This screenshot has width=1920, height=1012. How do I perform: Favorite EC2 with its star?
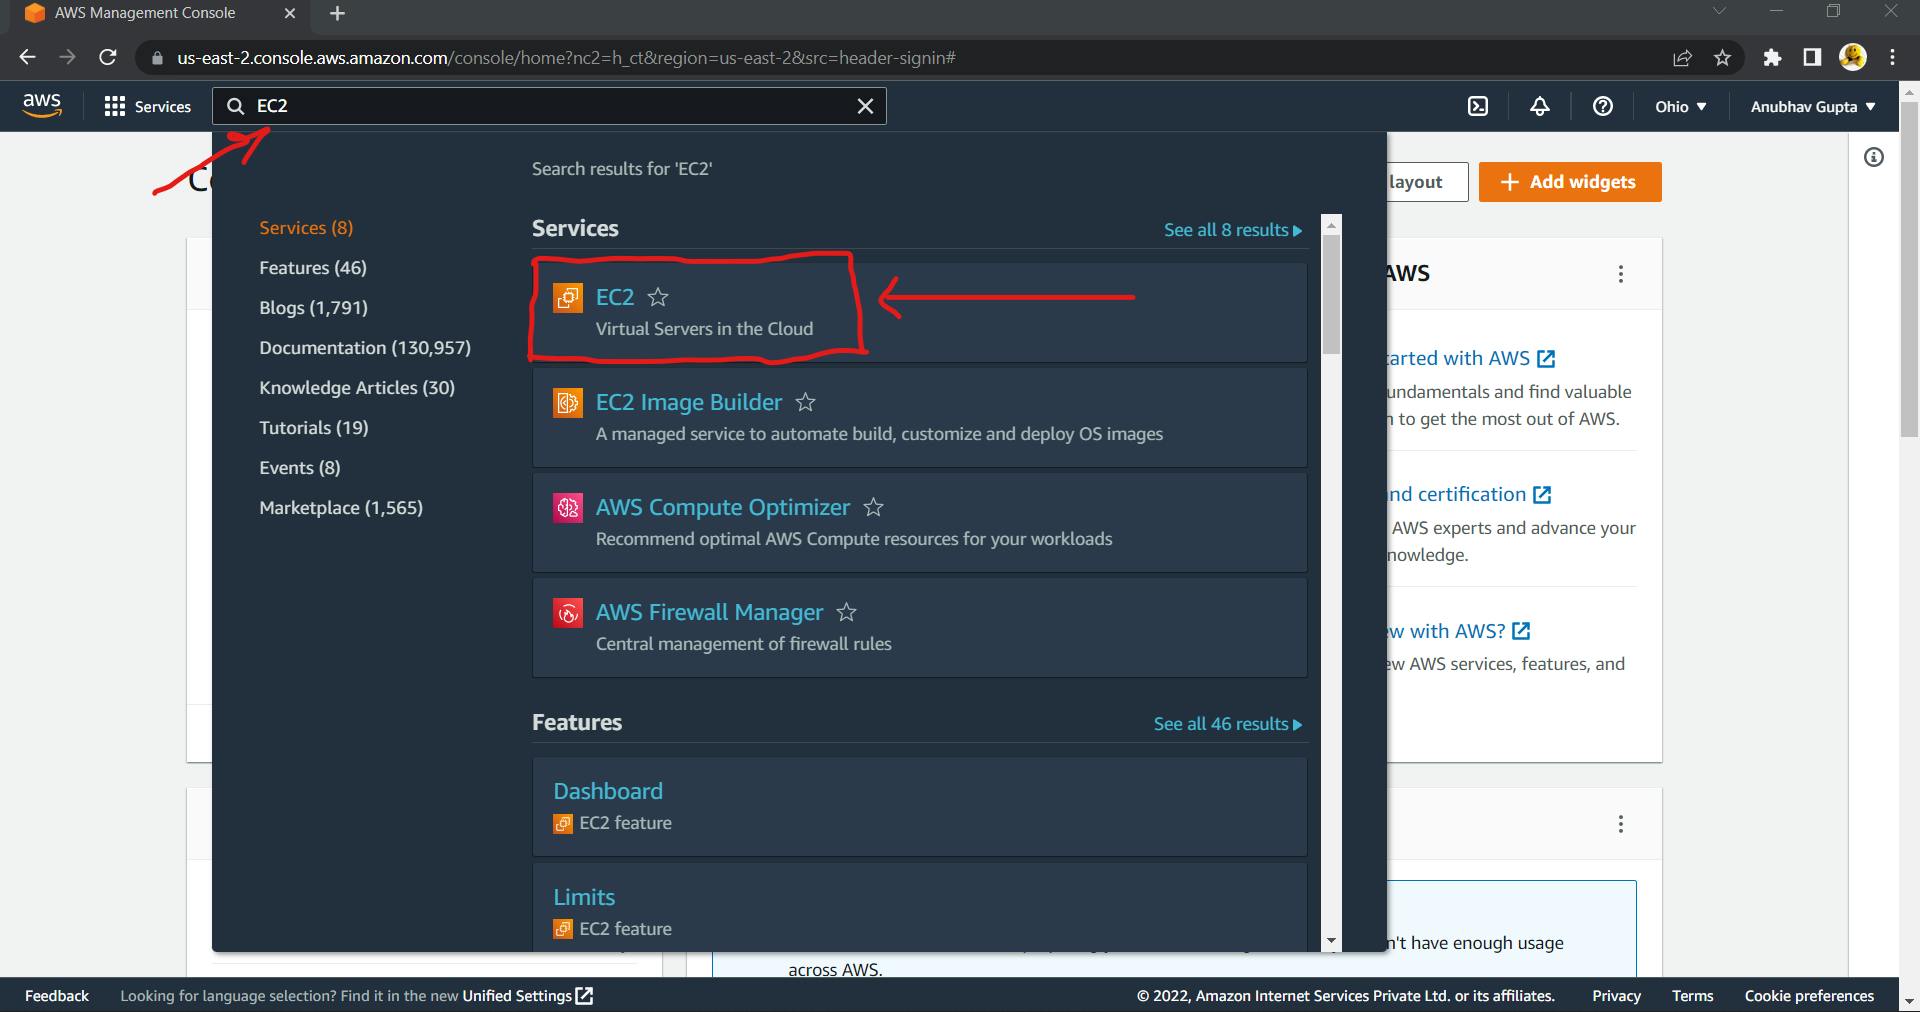(658, 297)
